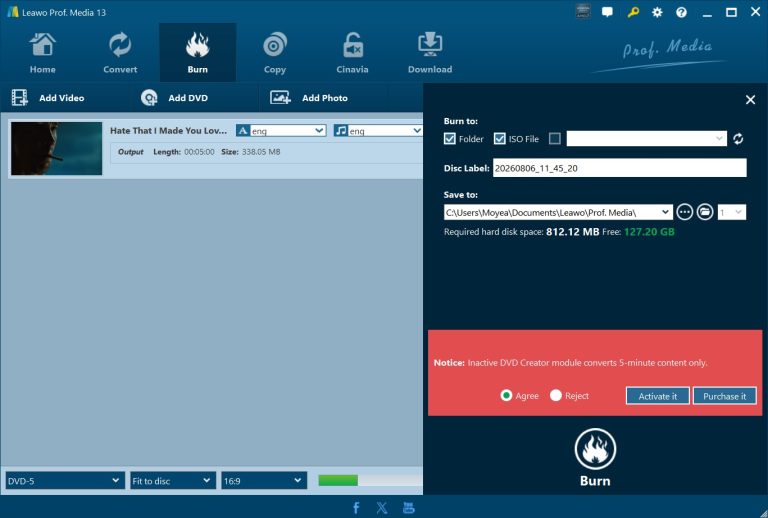
Task: Open the output folder icon
Action: (x=705, y=212)
